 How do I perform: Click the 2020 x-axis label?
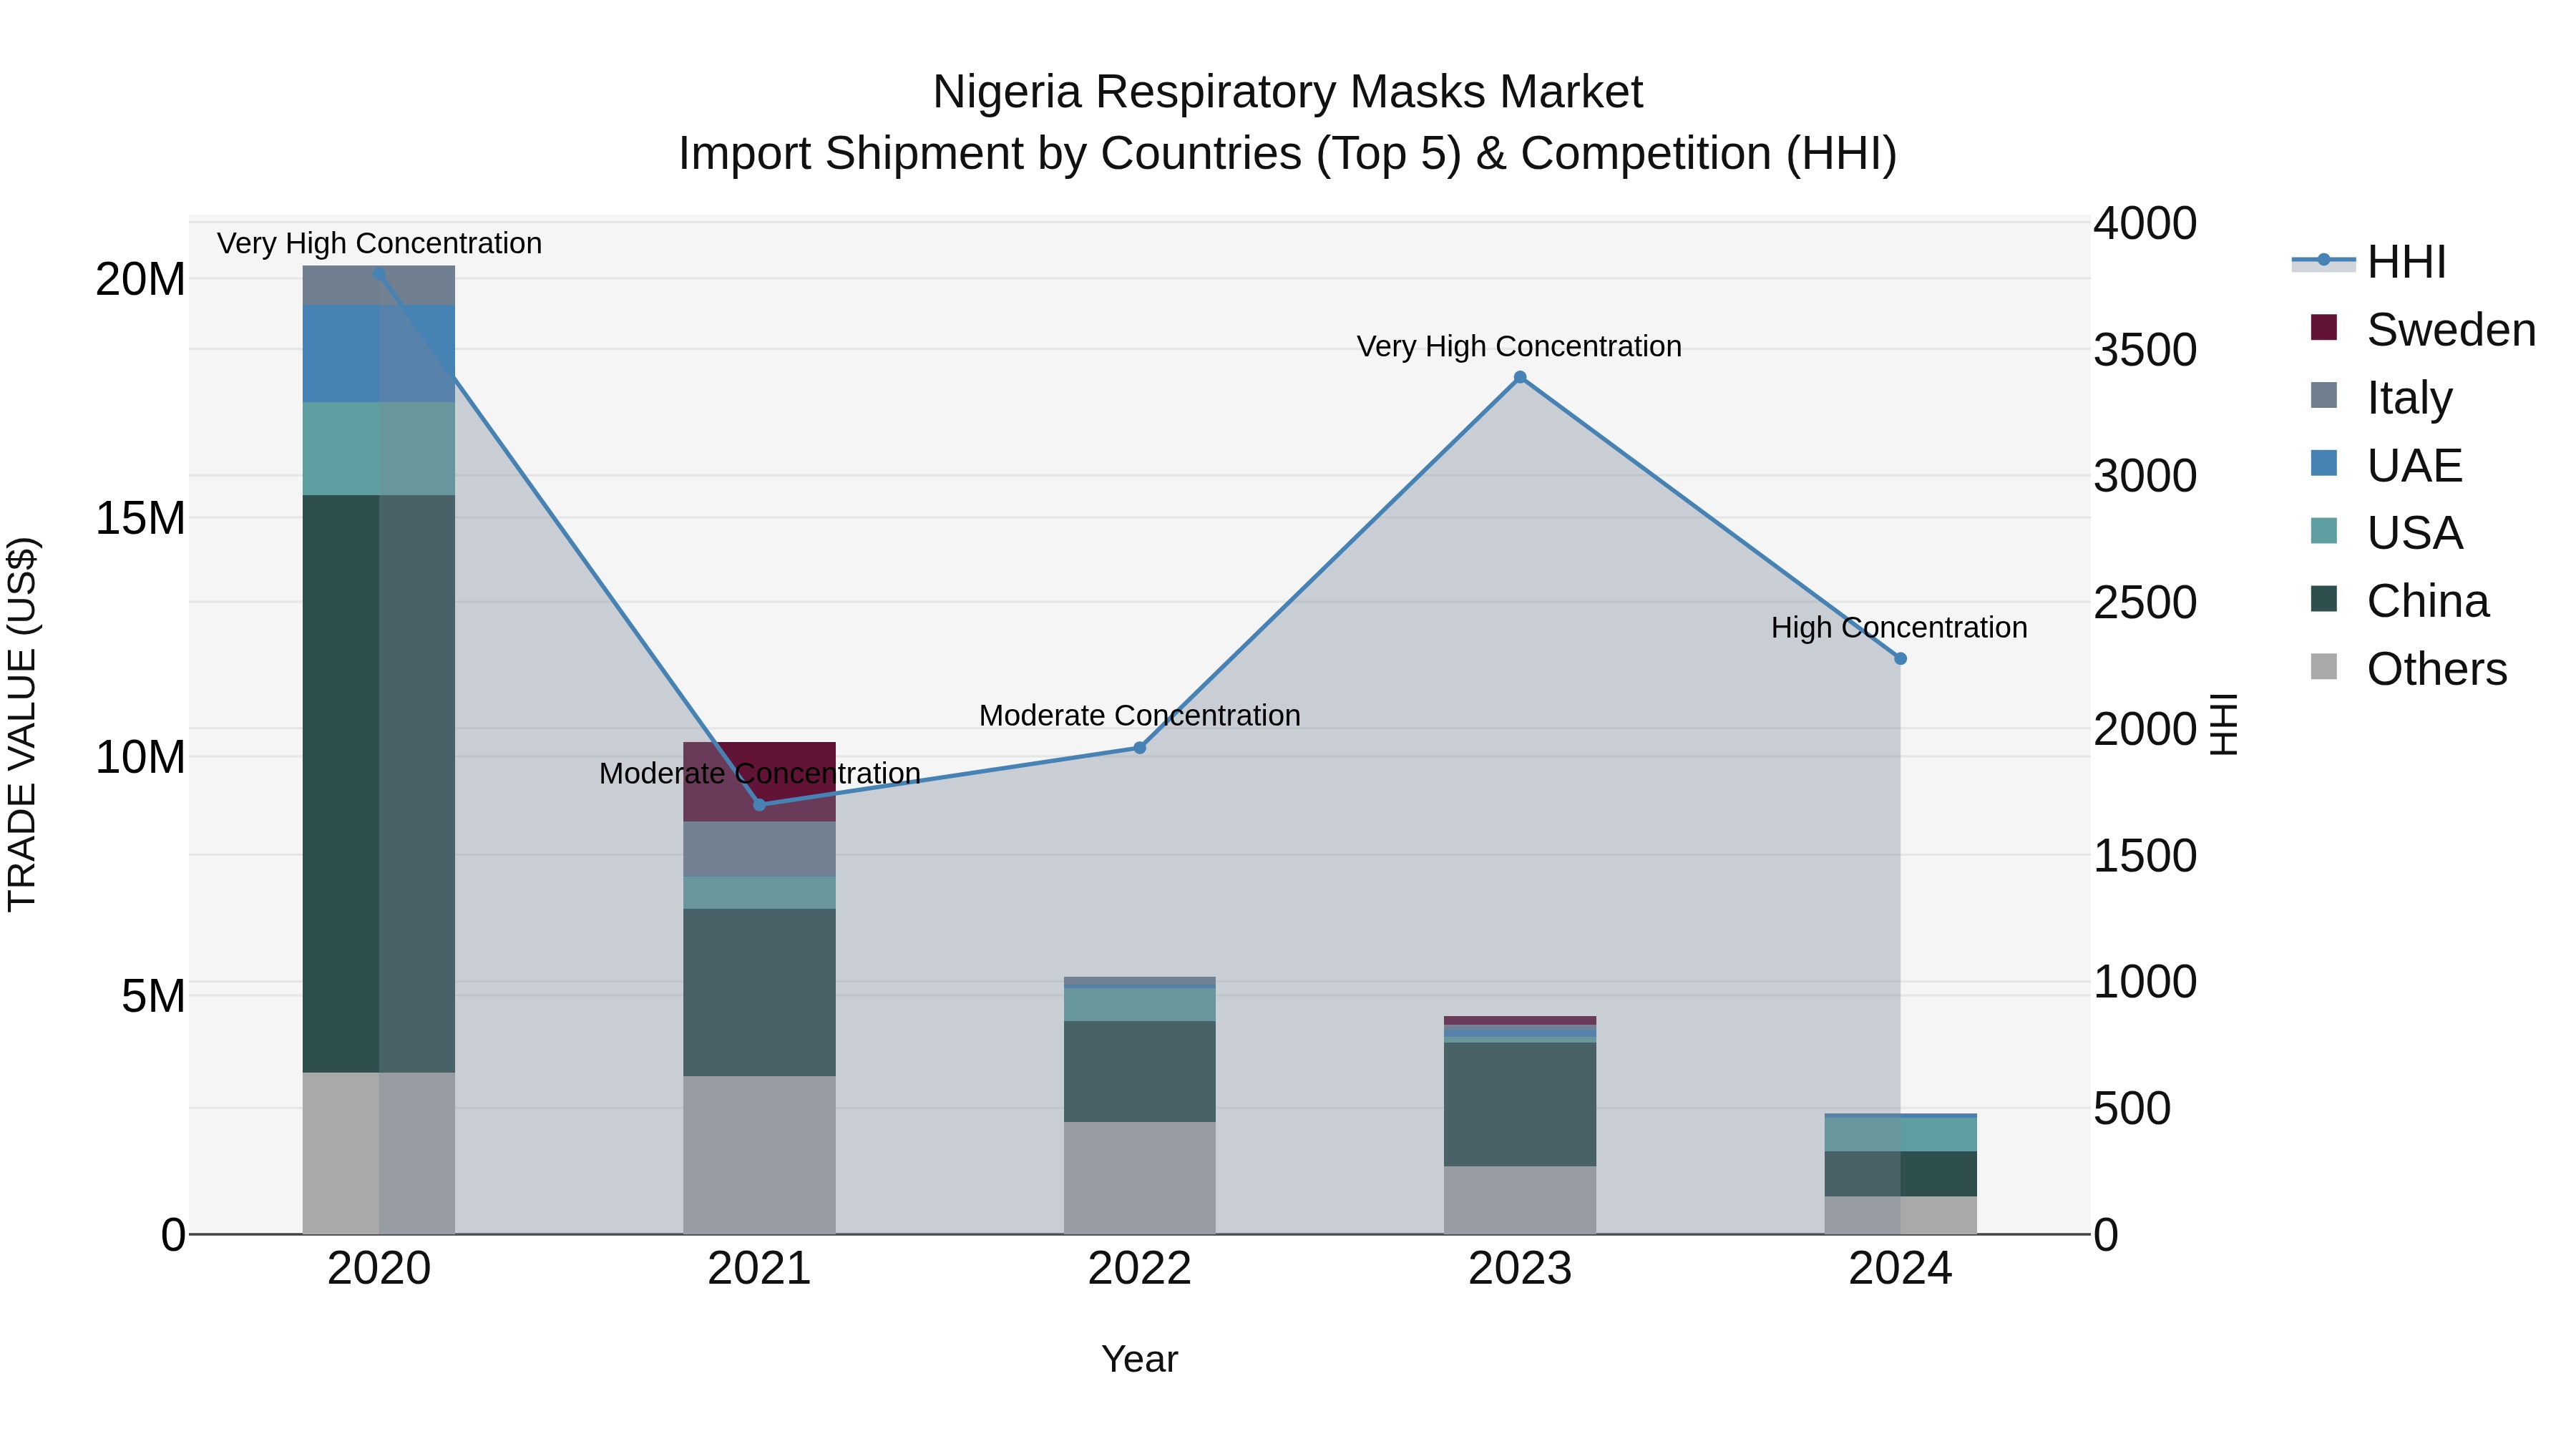point(379,1269)
